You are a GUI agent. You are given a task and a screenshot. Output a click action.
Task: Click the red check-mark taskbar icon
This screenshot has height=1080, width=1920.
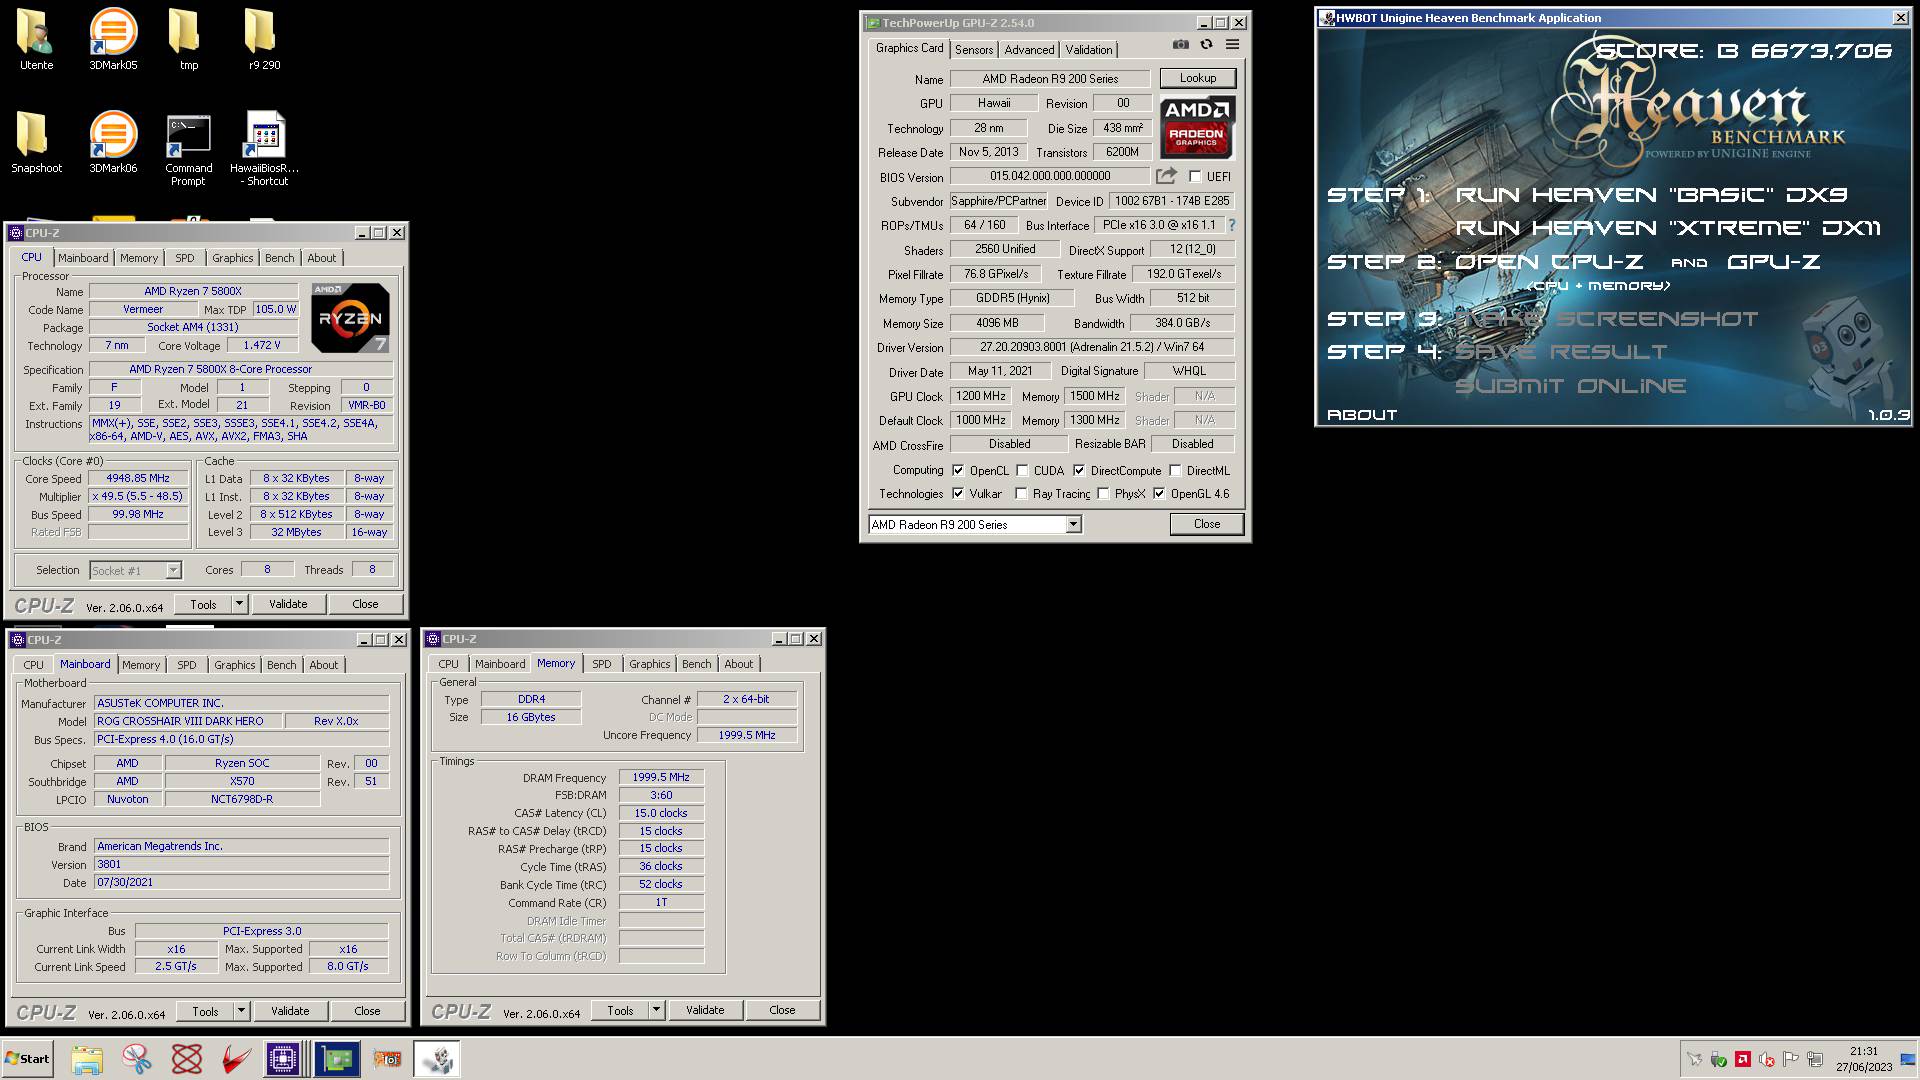(x=237, y=1059)
